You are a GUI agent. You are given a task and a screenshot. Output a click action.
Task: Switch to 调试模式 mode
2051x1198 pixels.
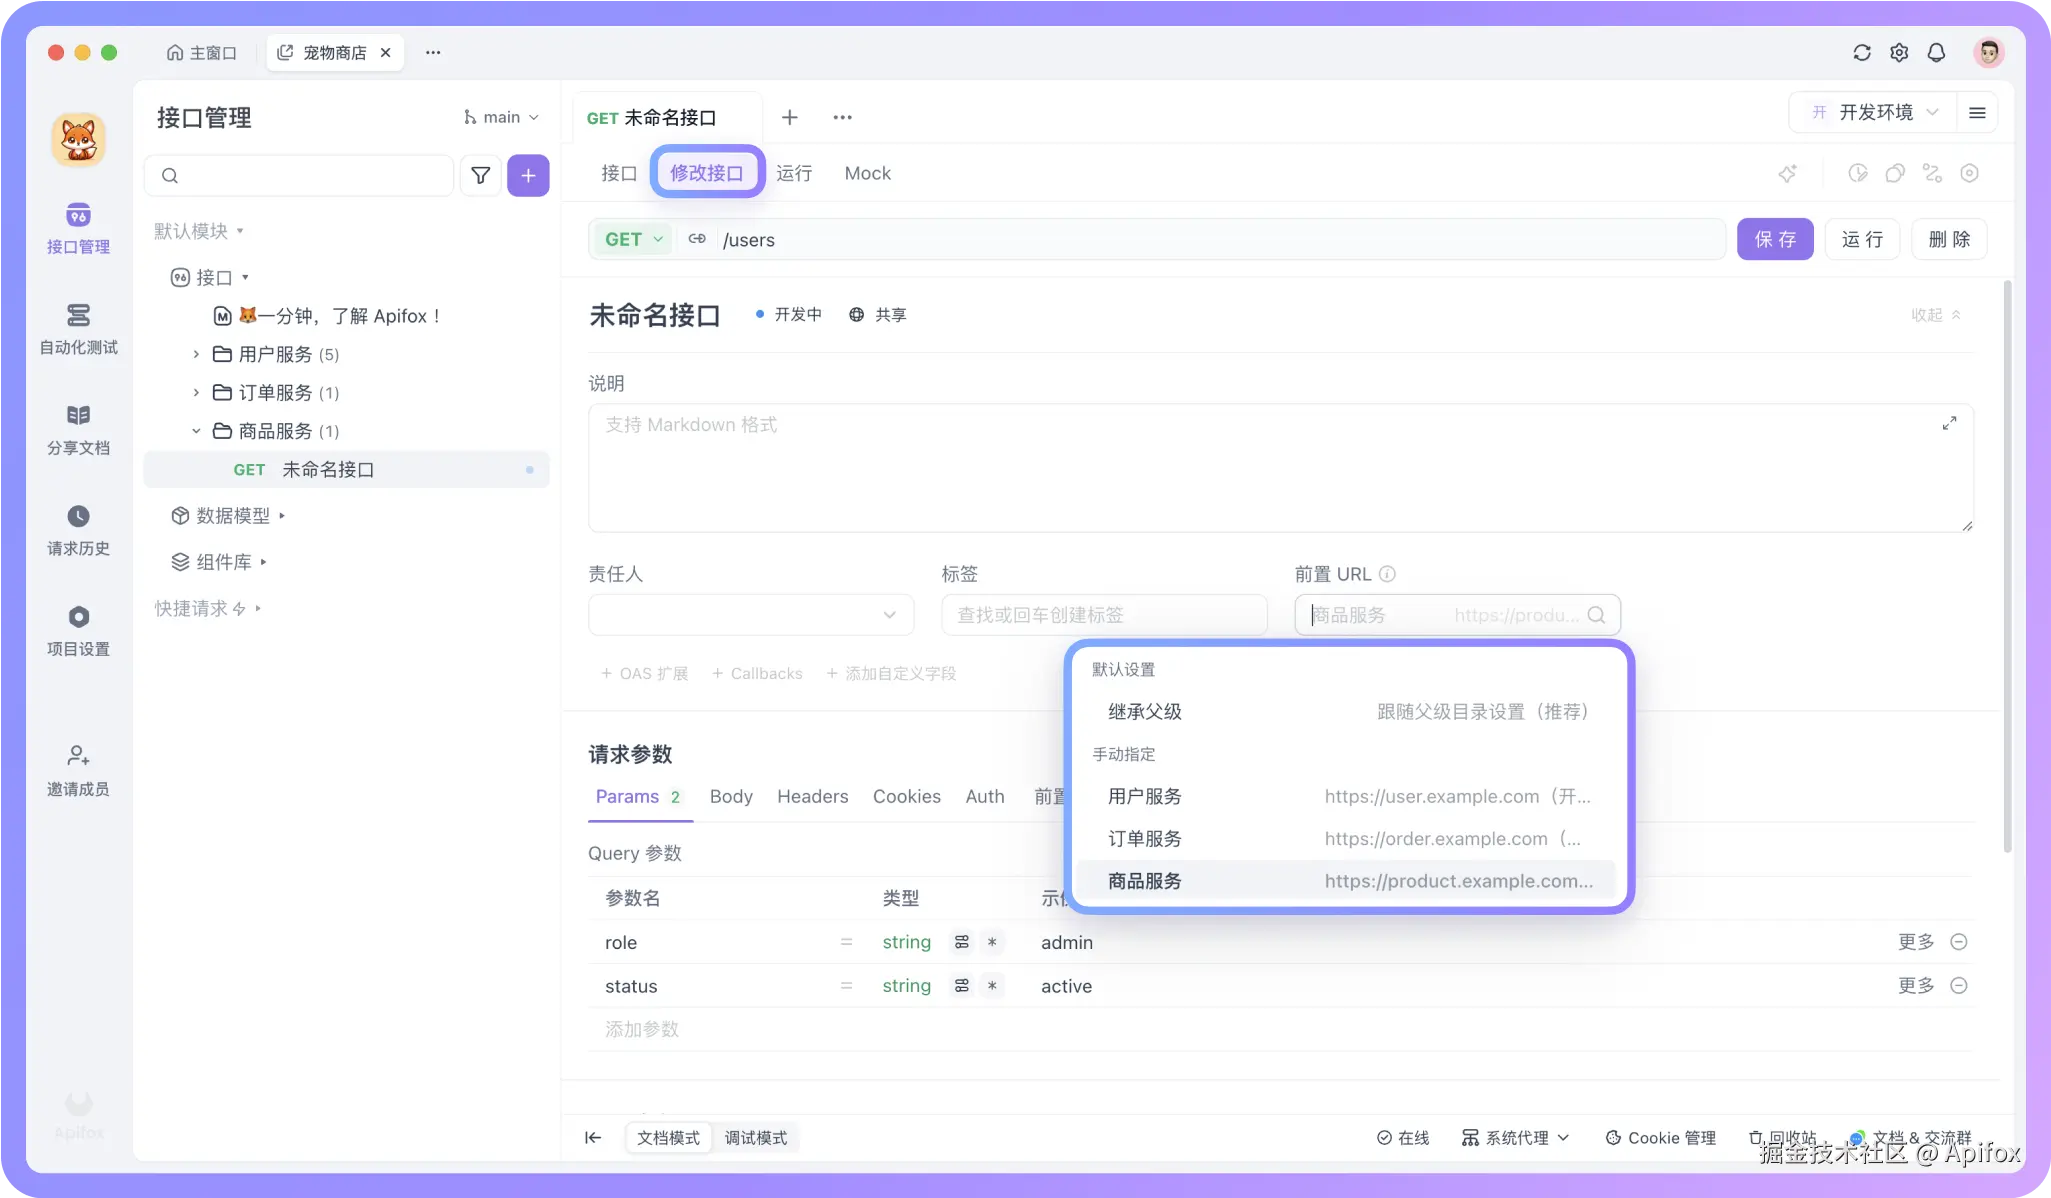[755, 1138]
